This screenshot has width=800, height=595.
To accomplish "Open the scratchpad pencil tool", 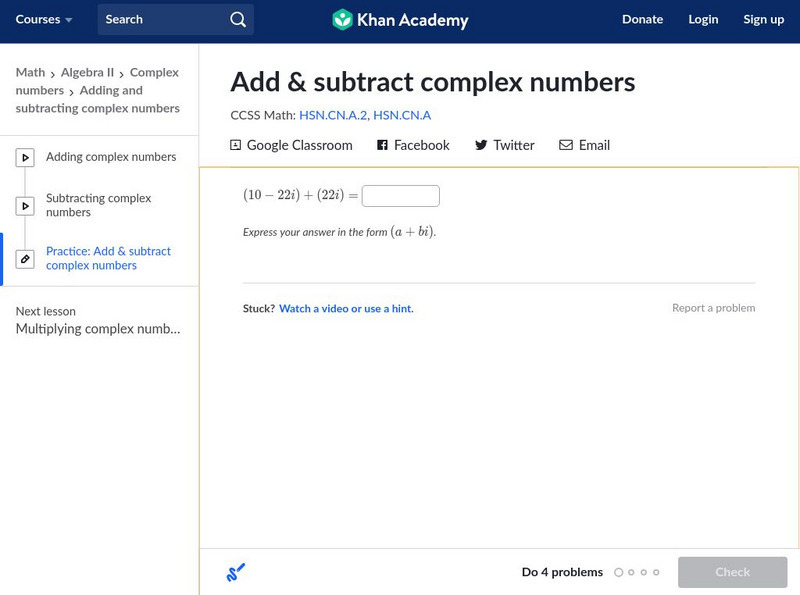I will [x=236, y=572].
